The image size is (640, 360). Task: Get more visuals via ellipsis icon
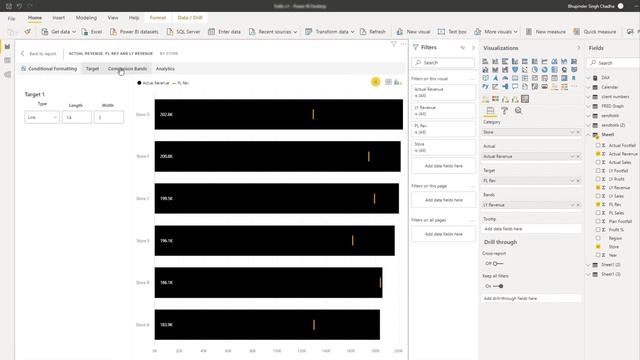tap(574, 87)
